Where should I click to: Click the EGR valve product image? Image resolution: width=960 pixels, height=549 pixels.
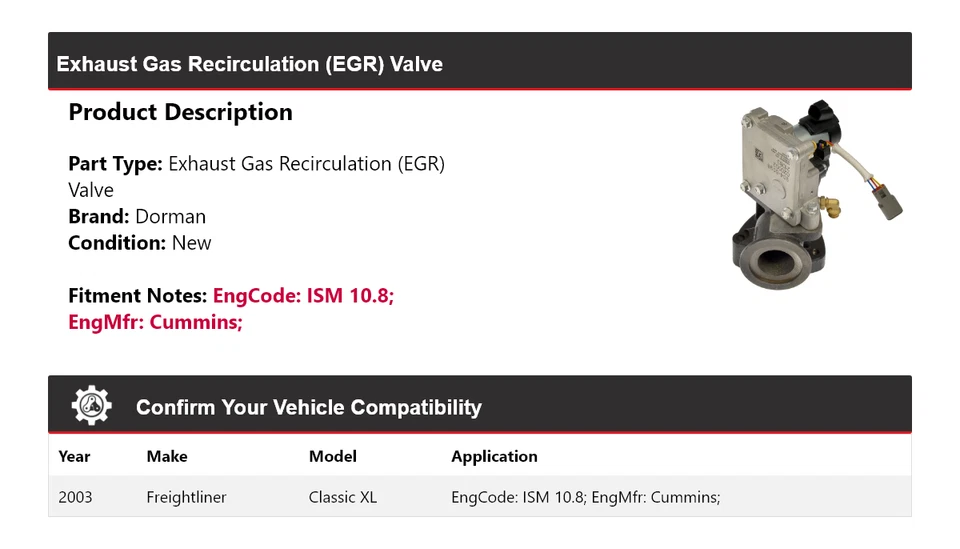click(812, 193)
